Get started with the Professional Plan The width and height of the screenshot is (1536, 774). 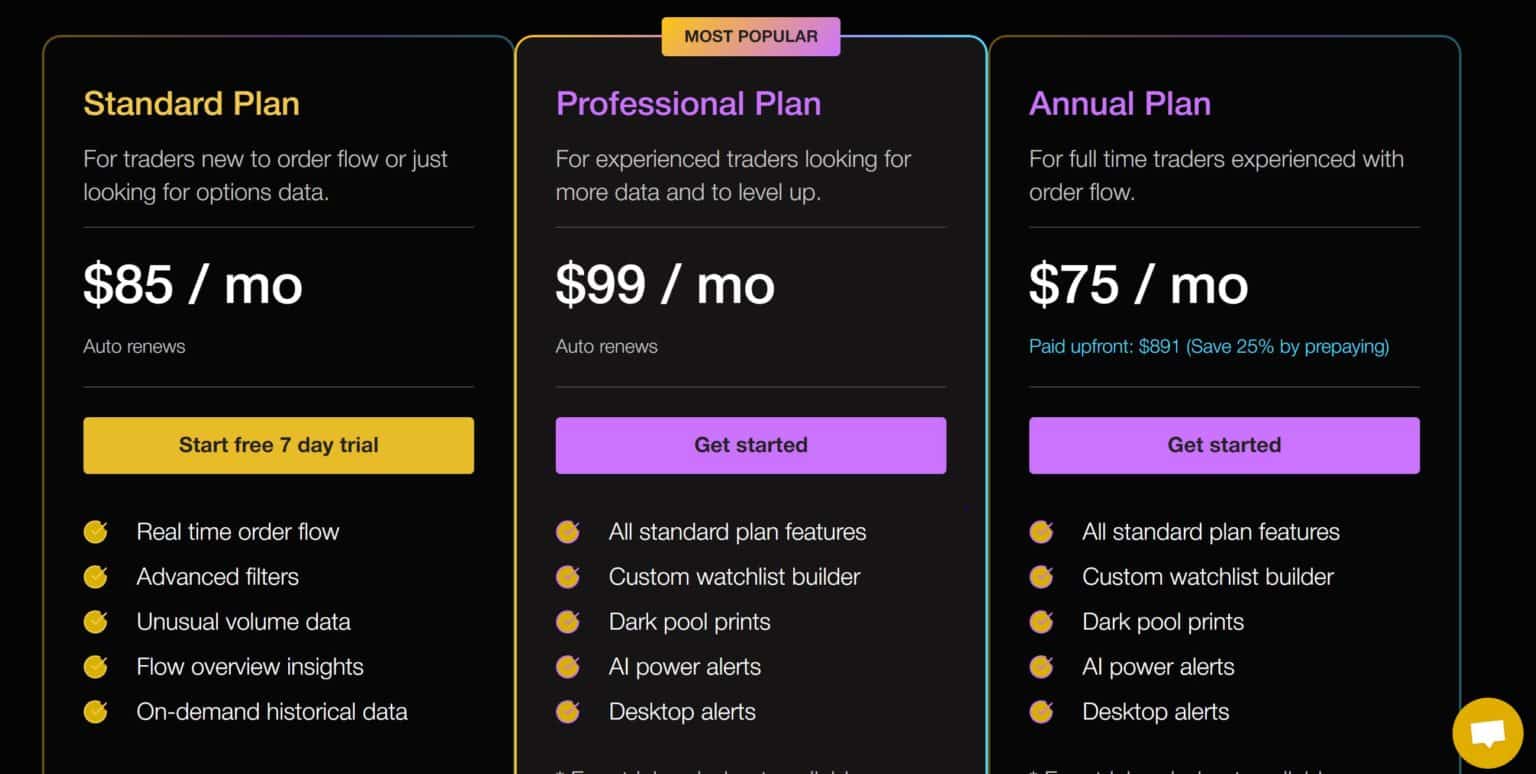click(x=751, y=445)
